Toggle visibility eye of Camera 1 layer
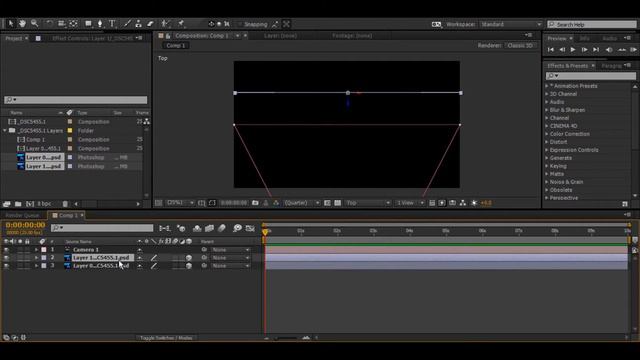This screenshot has width=640, height=360. [6, 249]
